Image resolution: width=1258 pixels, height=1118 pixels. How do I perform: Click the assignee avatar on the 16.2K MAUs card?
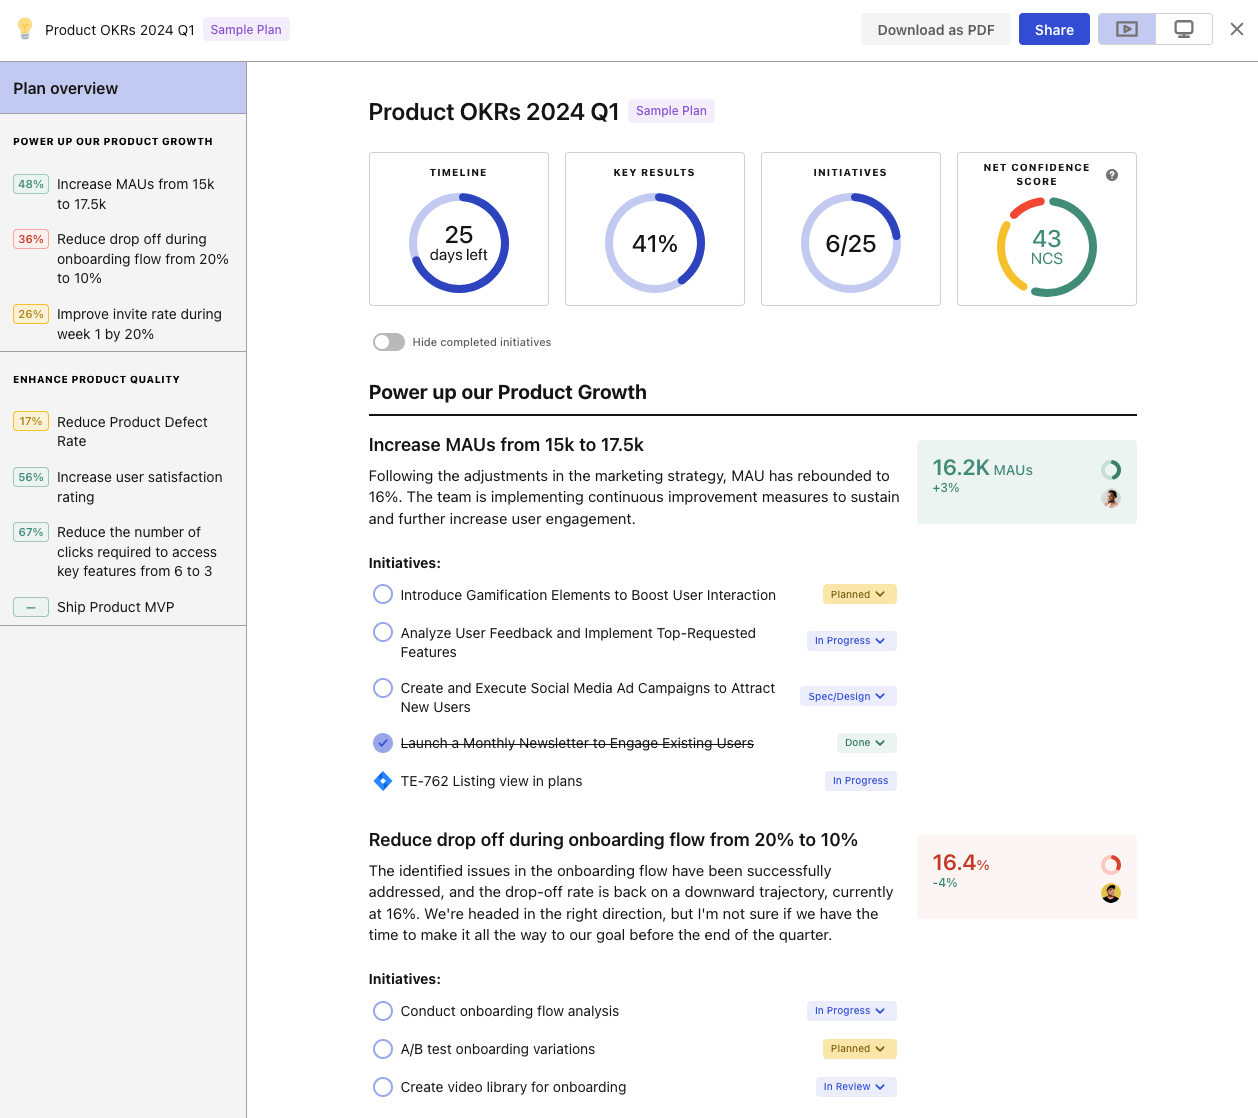1111,498
